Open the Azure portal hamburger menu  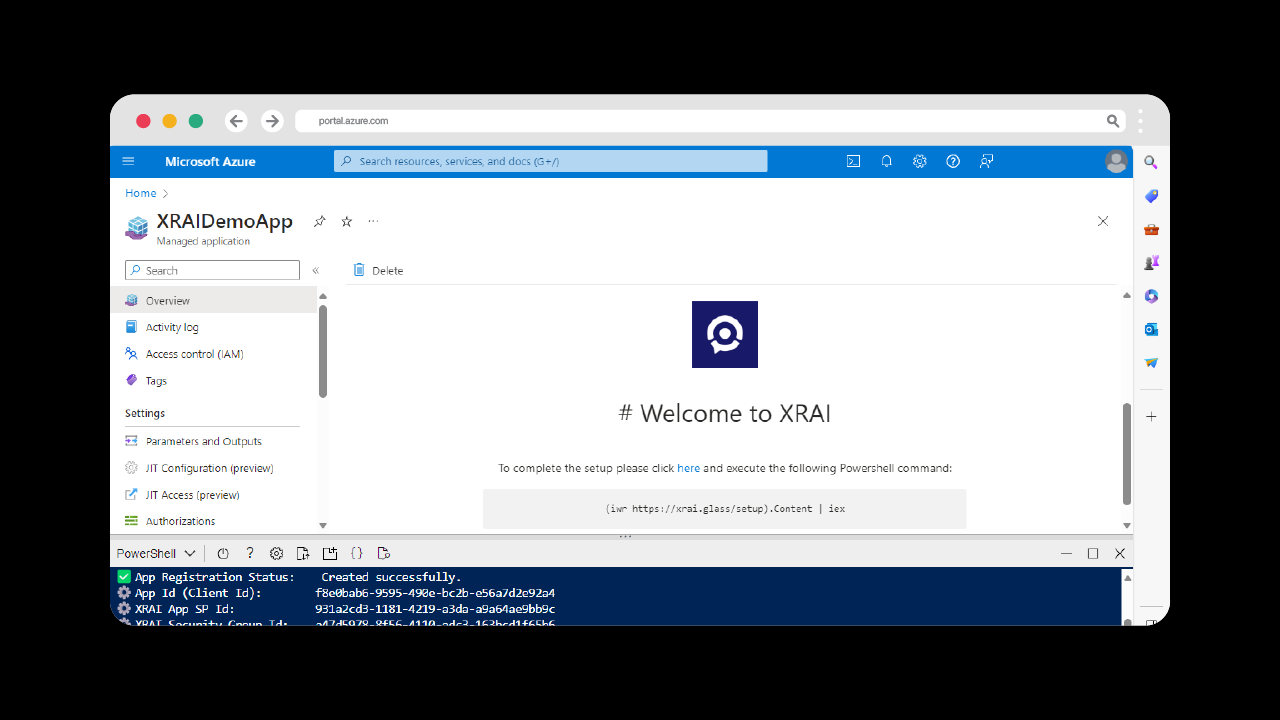(128, 161)
